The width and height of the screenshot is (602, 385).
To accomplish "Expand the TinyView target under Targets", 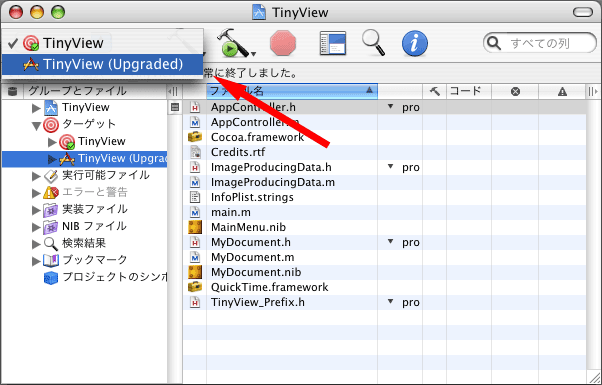I will click(x=52, y=142).
